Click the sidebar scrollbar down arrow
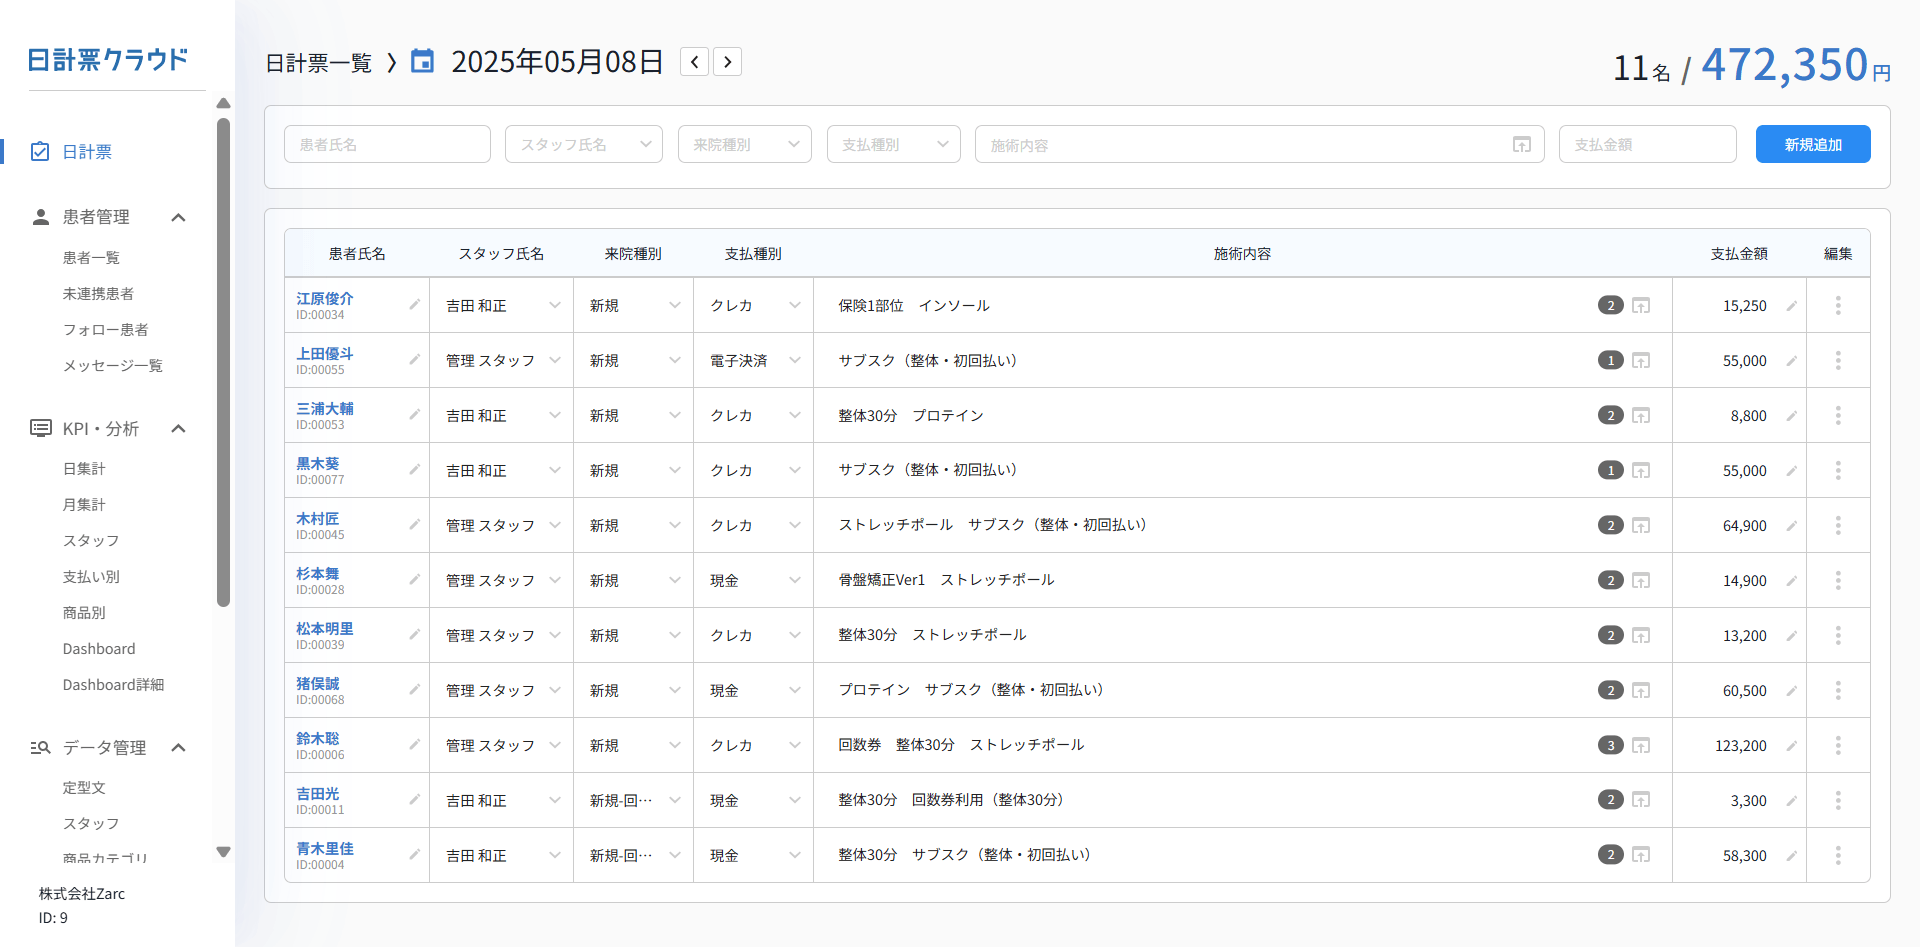Screen dimensions: 1920x947 [x=223, y=851]
